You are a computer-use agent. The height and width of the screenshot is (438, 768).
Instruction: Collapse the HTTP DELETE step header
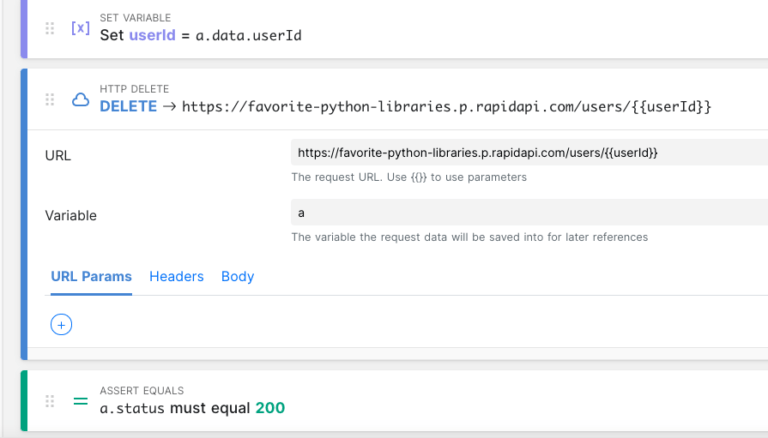[x=398, y=99]
